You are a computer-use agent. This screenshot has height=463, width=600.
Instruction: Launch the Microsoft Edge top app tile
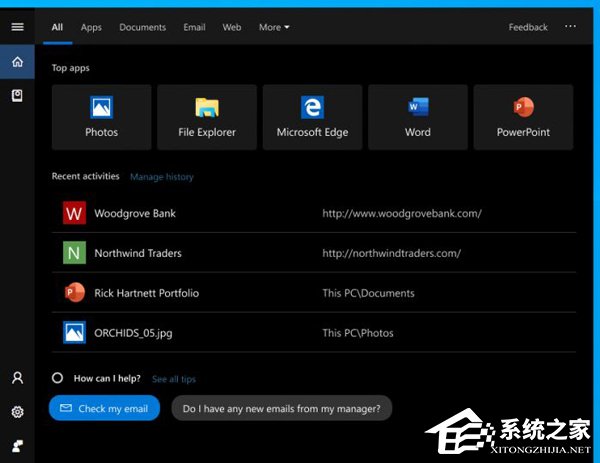pyautogui.click(x=312, y=117)
